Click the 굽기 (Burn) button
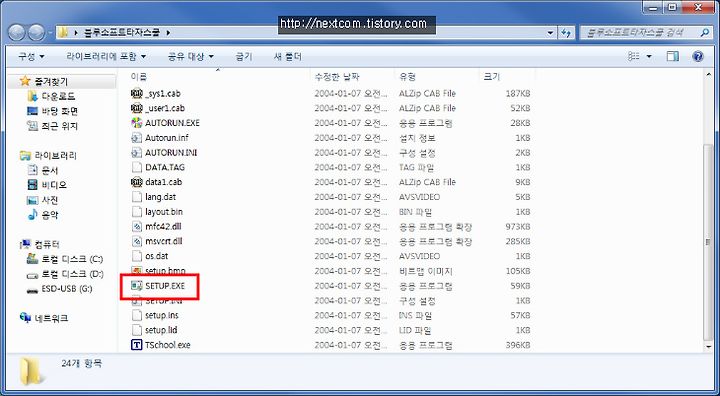Screen dimensions: 720x396 coord(244,57)
